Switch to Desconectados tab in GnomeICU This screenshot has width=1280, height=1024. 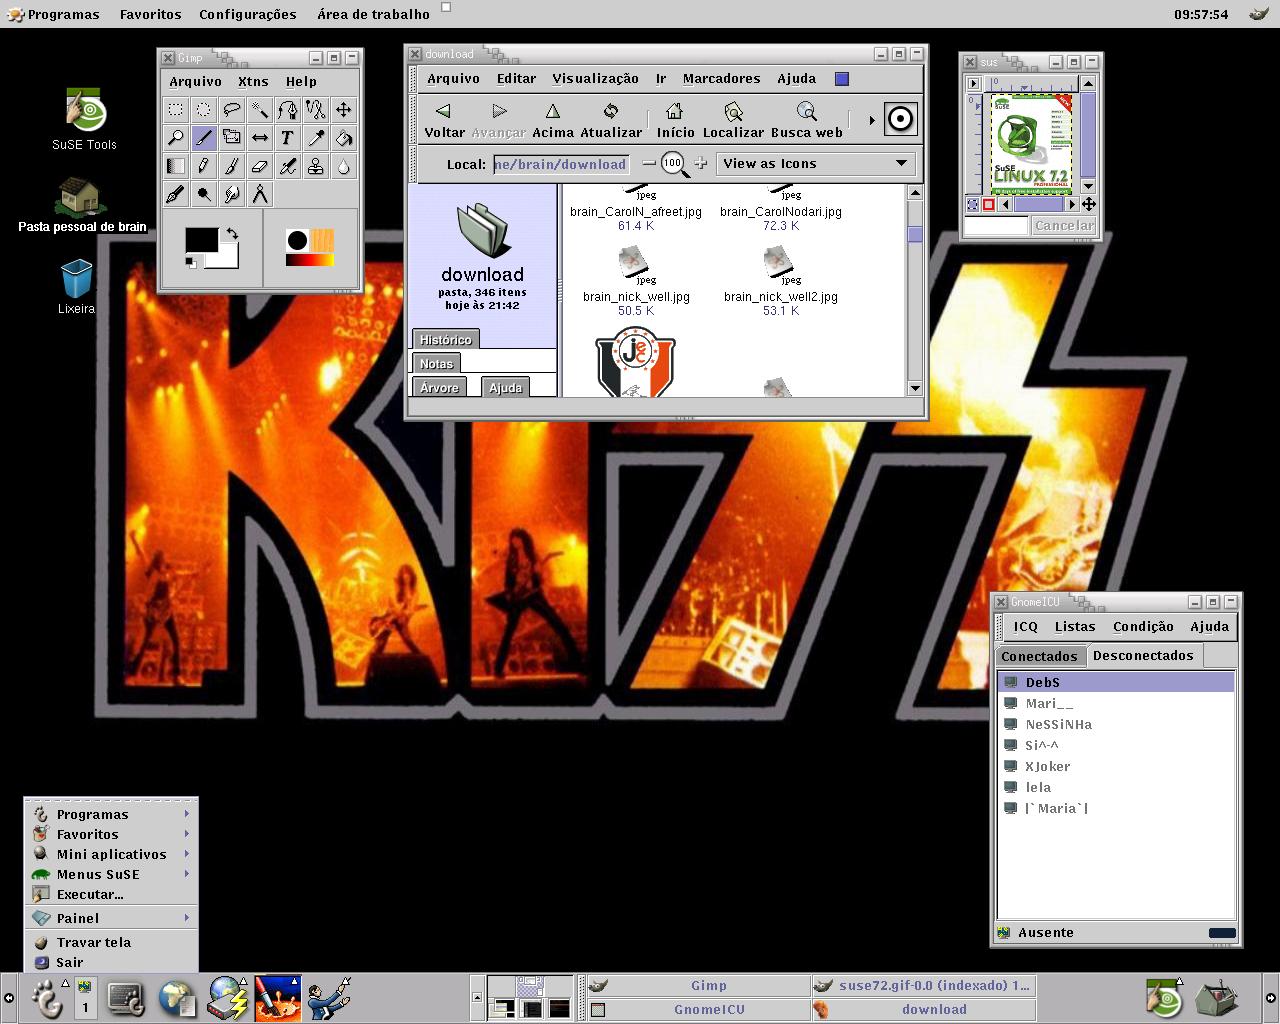[x=1143, y=656]
